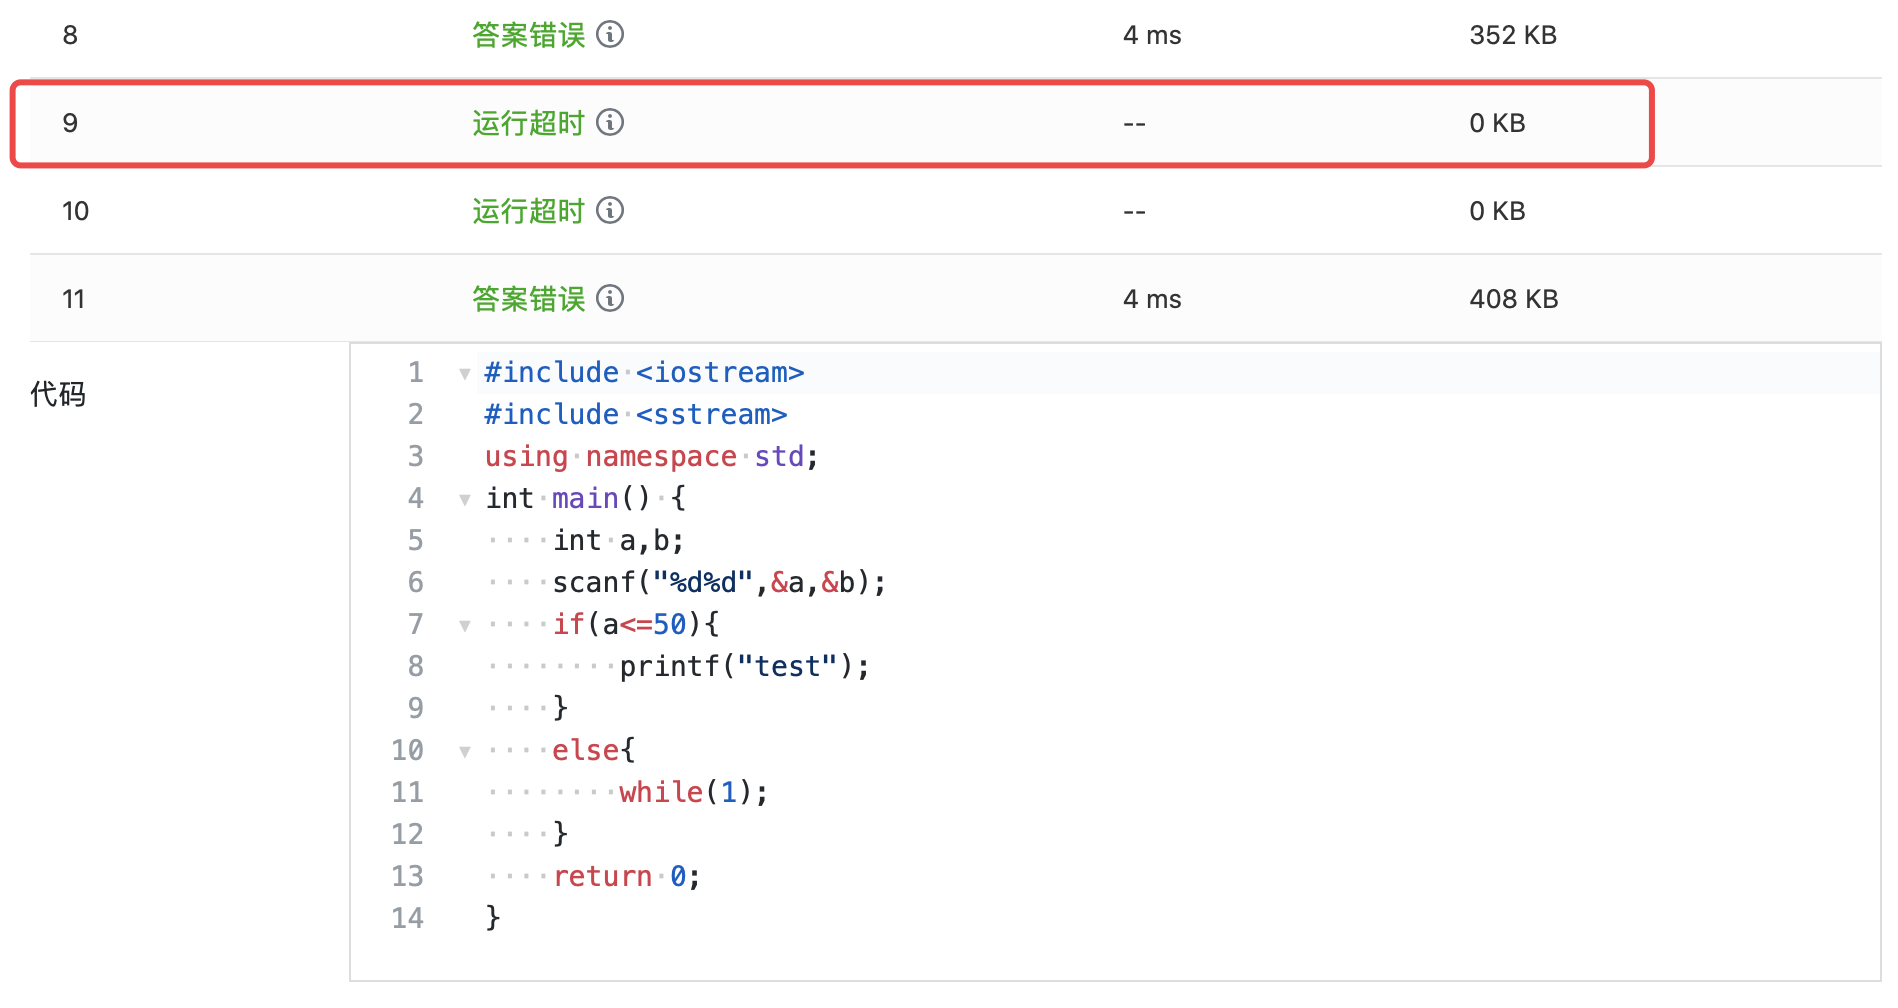1898x1008 pixels.
Task: Place cursor on 'while(1);' line
Action: (694, 792)
